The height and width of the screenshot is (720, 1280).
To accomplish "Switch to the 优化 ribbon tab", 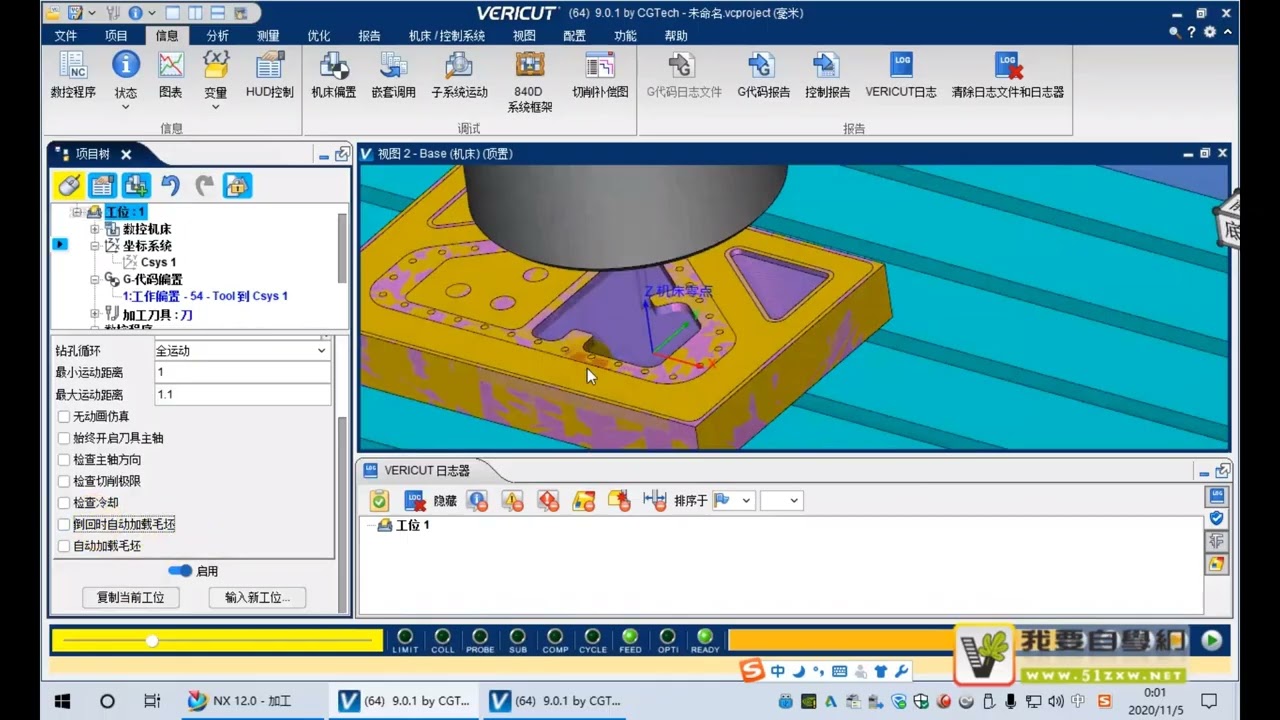I will (319, 35).
